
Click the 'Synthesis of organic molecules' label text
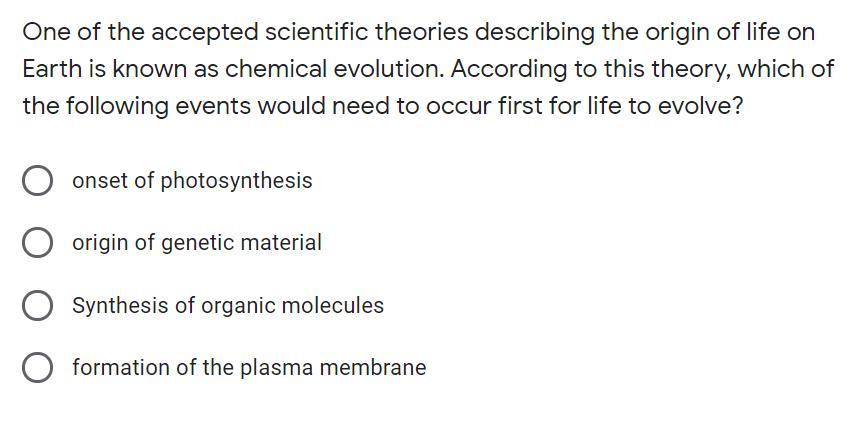click(x=228, y=306)
